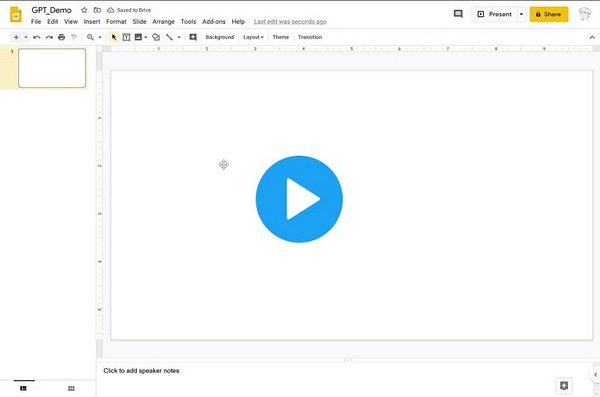Open the move to folder icon
This screenshot has height=397, width=600.
pyautogui.click(x=97, y=10)
